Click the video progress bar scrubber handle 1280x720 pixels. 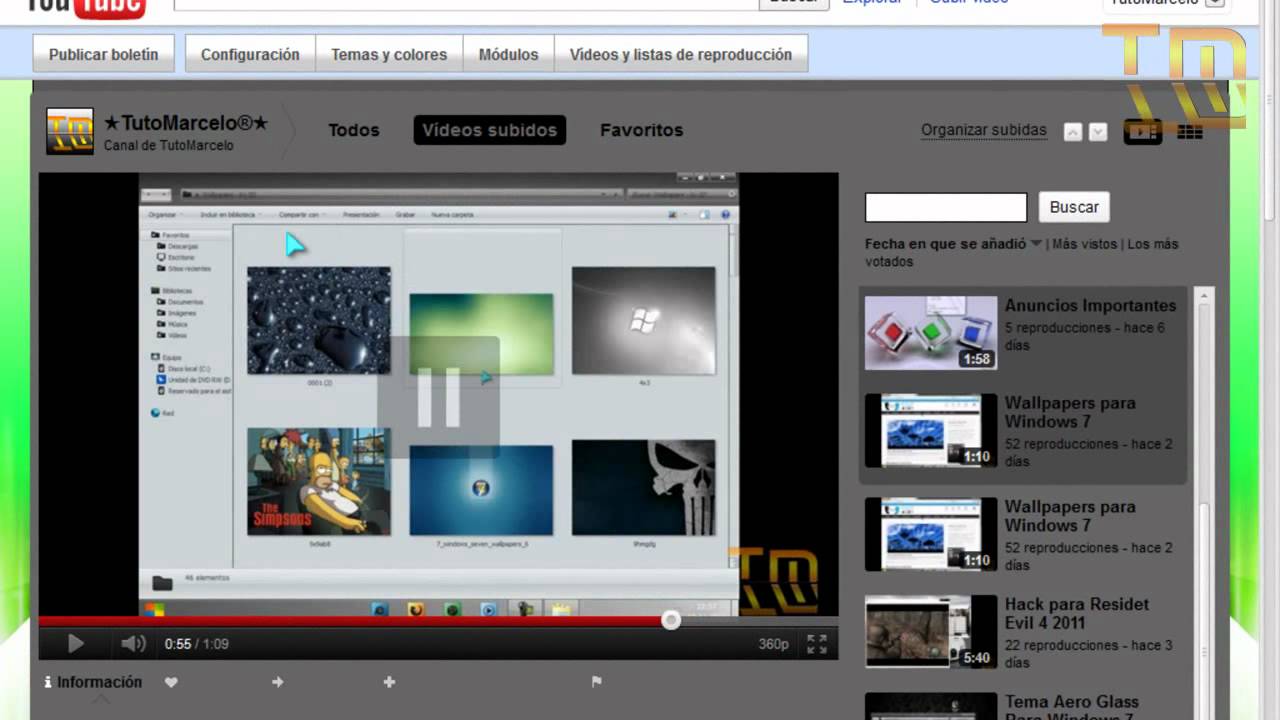pyautogui.click(x=671, y=620)
